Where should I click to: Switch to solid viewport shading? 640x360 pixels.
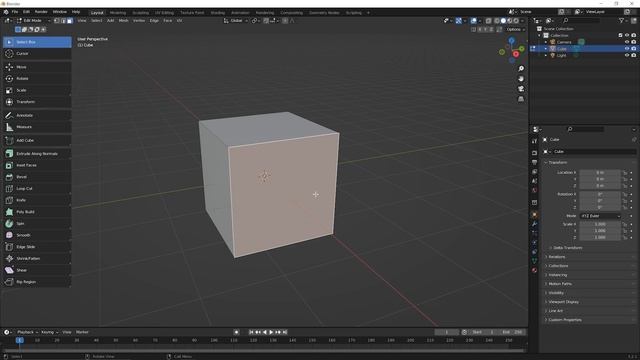tap(503, 20)
